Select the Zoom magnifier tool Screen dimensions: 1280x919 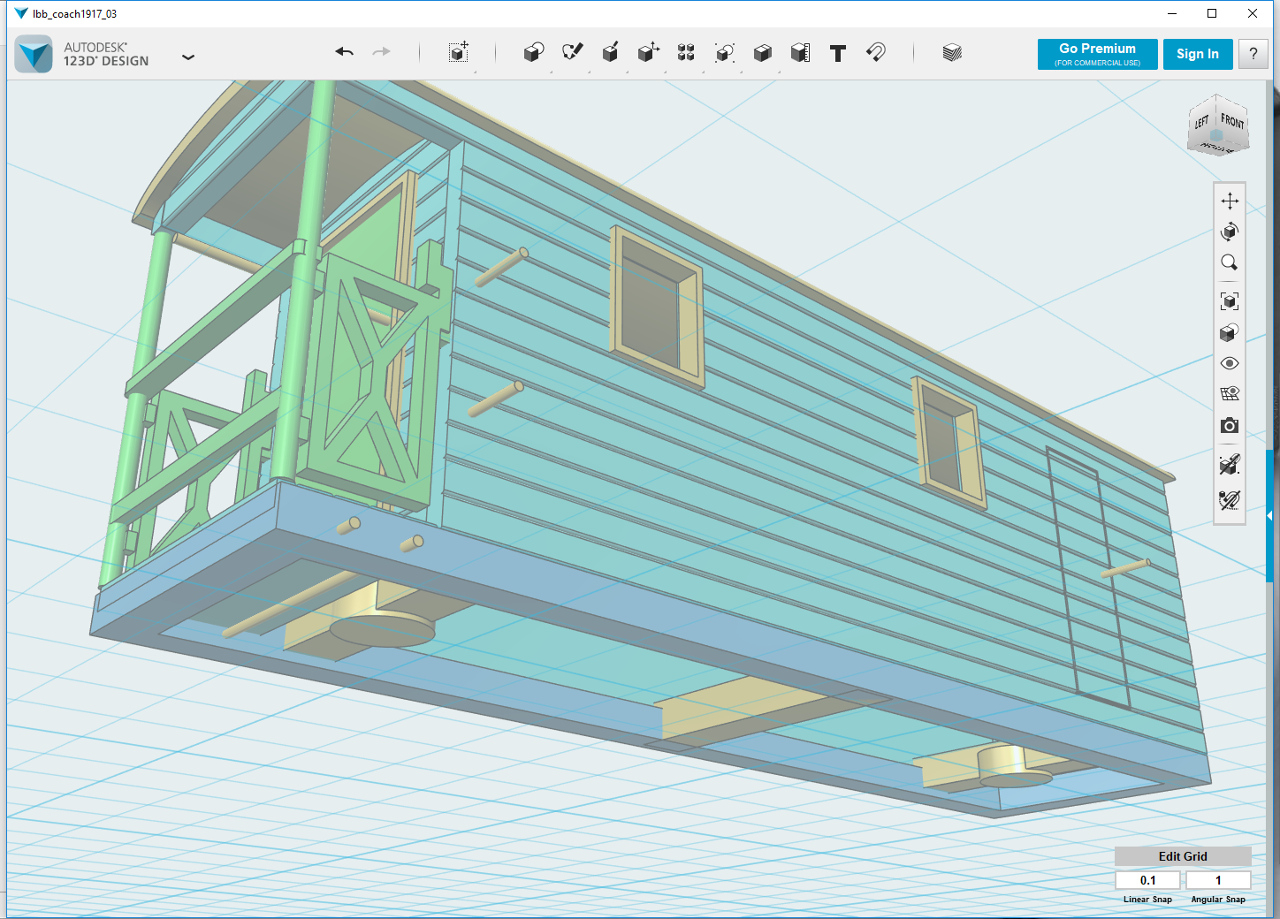(x=1230, y=263)
